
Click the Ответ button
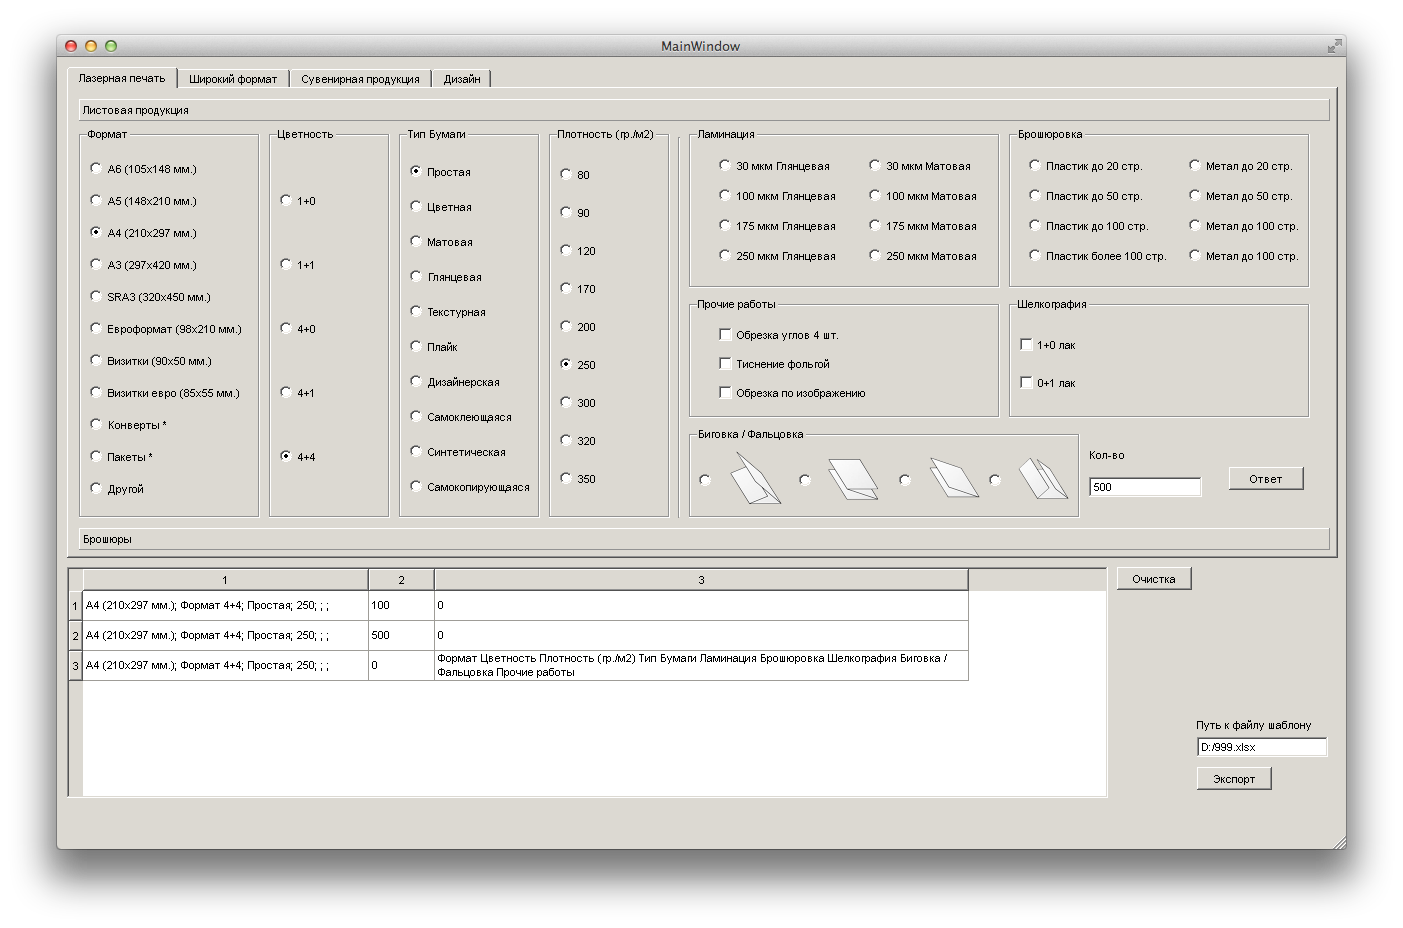[1266, 479]
